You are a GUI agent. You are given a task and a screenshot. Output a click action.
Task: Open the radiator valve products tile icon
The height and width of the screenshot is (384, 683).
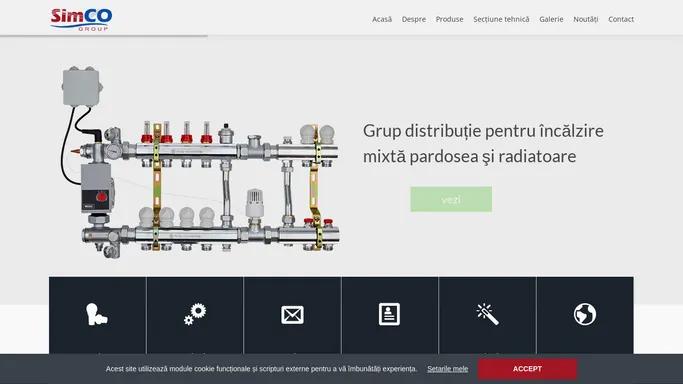tap(97, 314)
